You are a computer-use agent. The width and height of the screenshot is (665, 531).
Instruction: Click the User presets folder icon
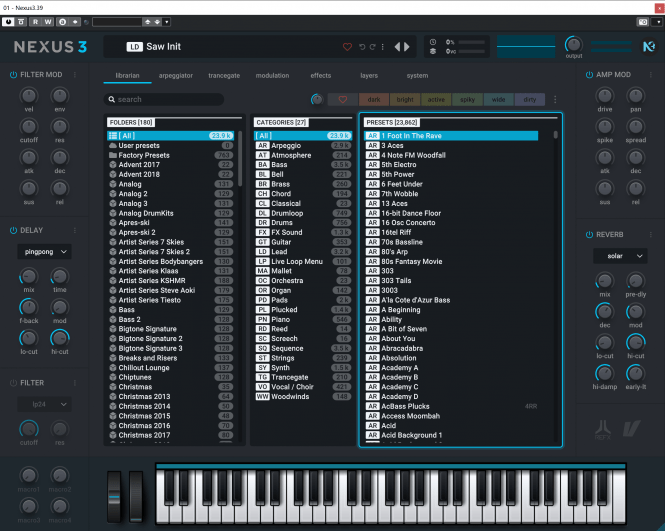pos(113,145)
